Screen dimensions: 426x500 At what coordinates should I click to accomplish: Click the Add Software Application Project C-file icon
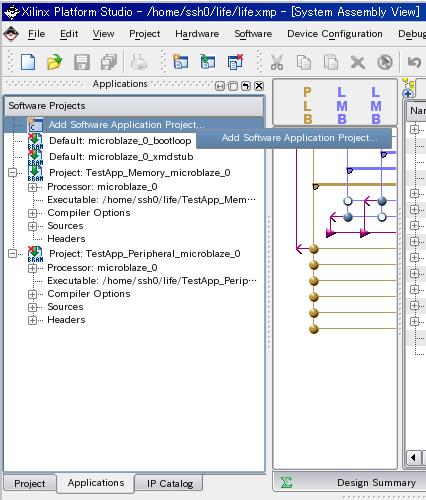click(35, 125)
